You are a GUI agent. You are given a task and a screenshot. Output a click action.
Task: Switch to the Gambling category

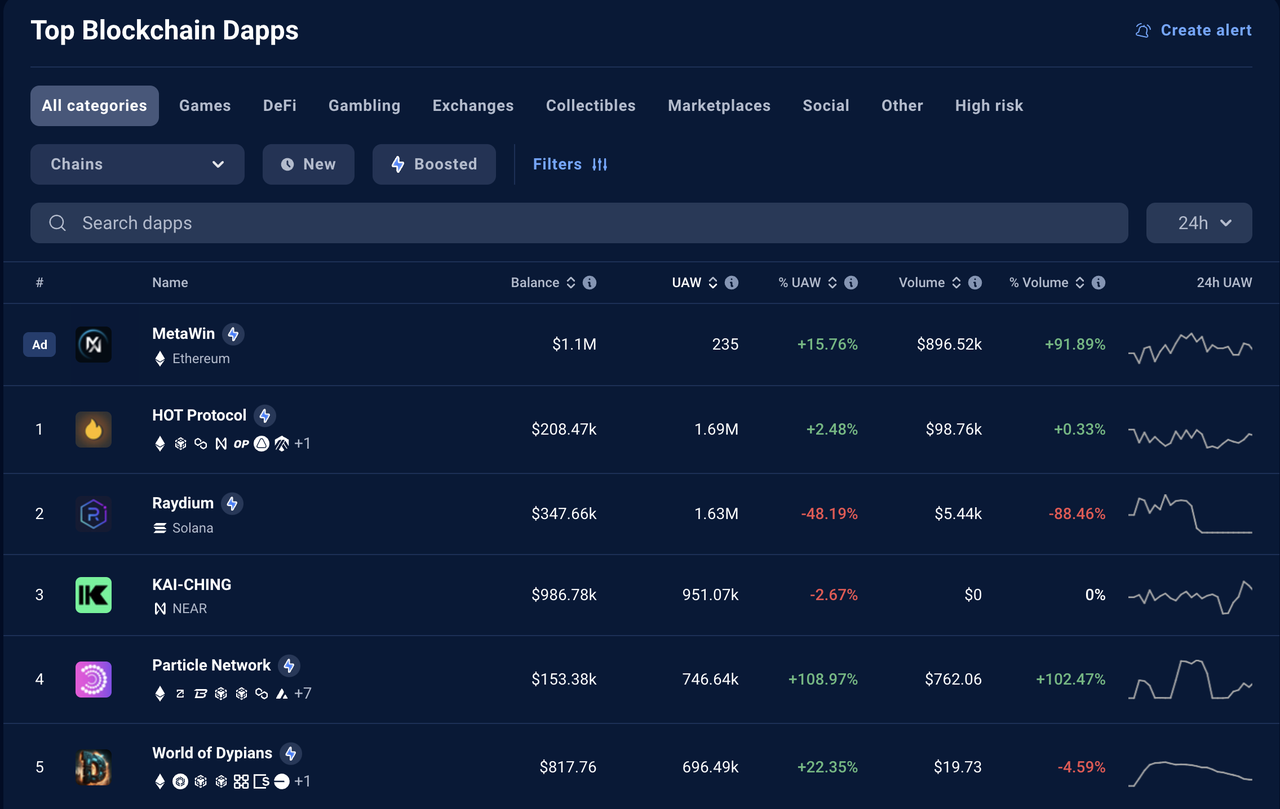(364, 105)
